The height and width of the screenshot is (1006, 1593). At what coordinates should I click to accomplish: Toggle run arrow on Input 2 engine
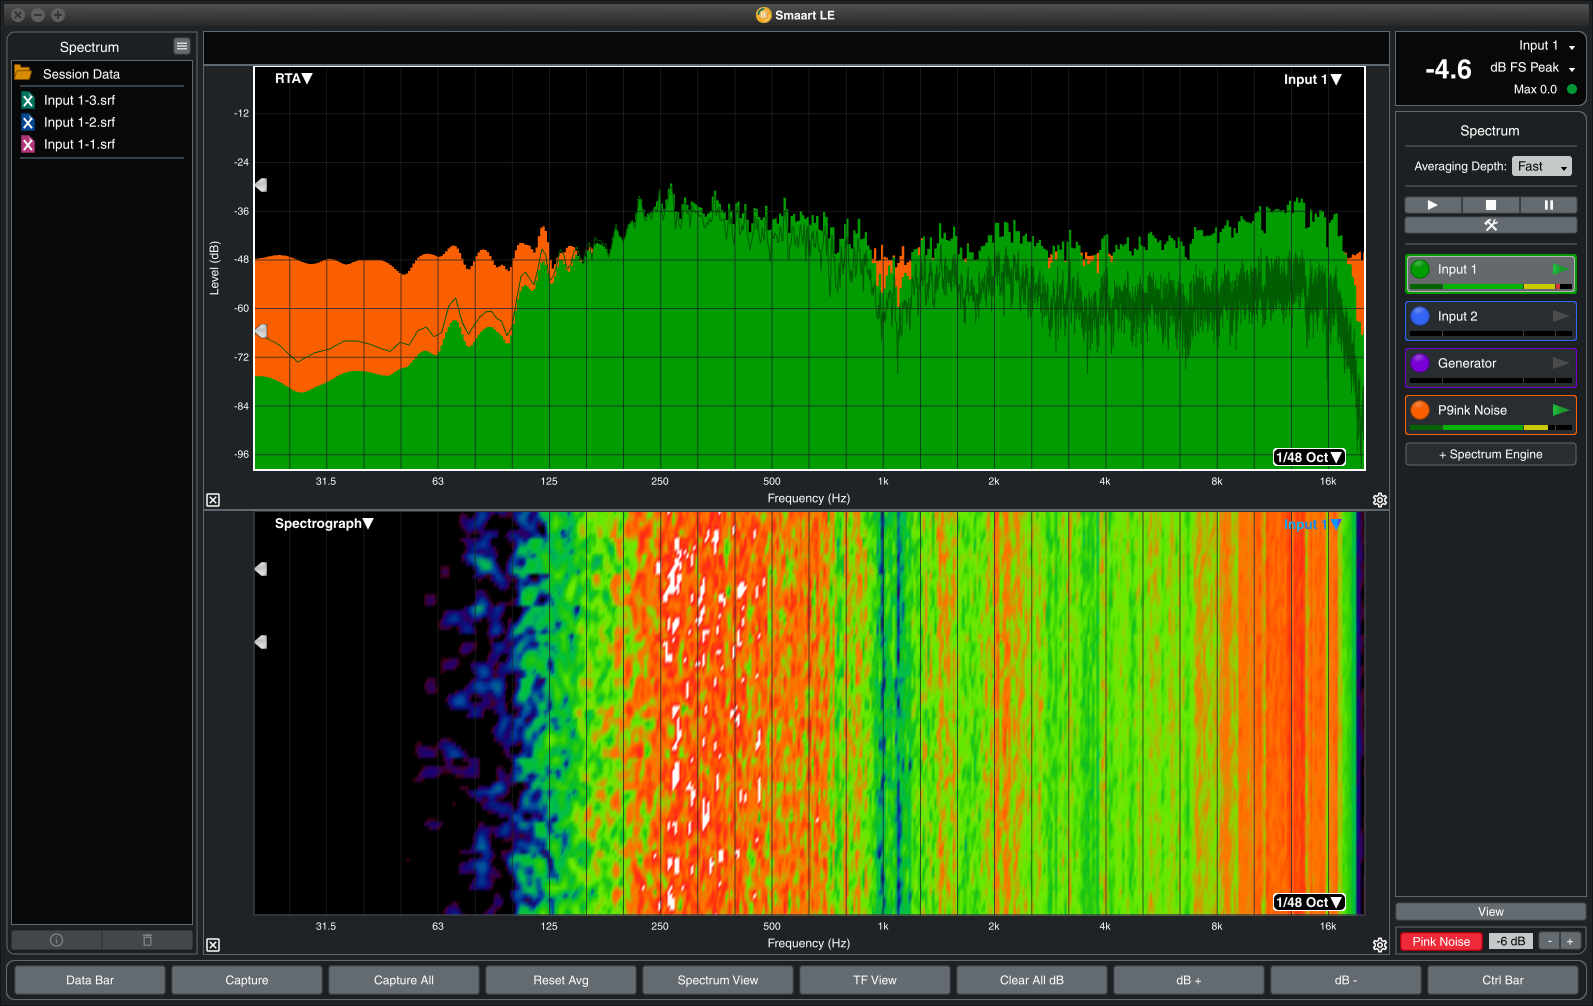(1560, 316)
